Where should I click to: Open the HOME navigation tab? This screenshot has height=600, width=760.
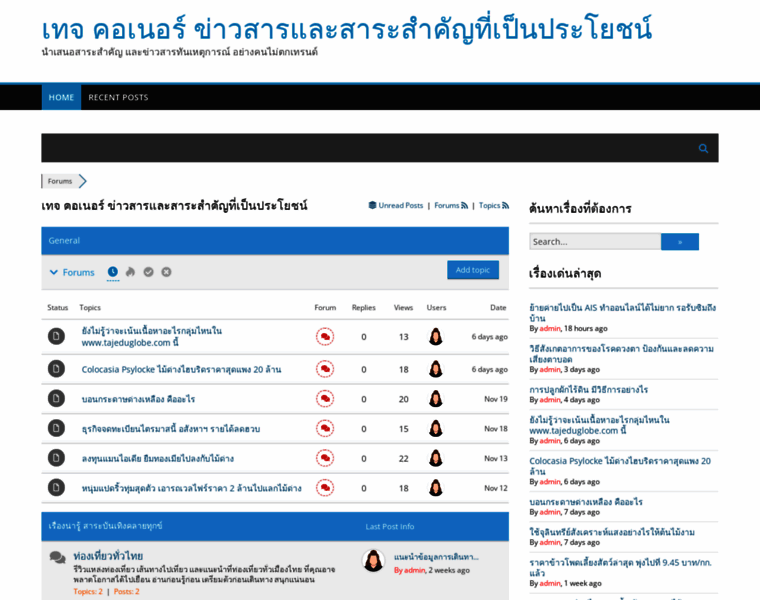tap(61, 97)
